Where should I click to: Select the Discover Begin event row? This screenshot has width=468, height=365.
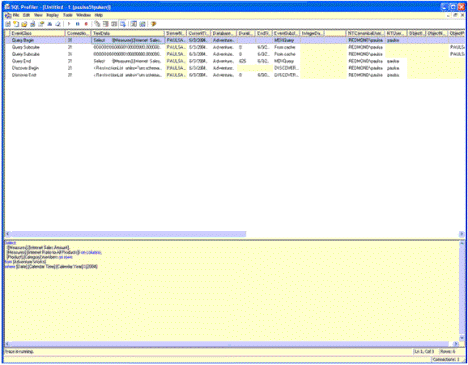(235, 68)
